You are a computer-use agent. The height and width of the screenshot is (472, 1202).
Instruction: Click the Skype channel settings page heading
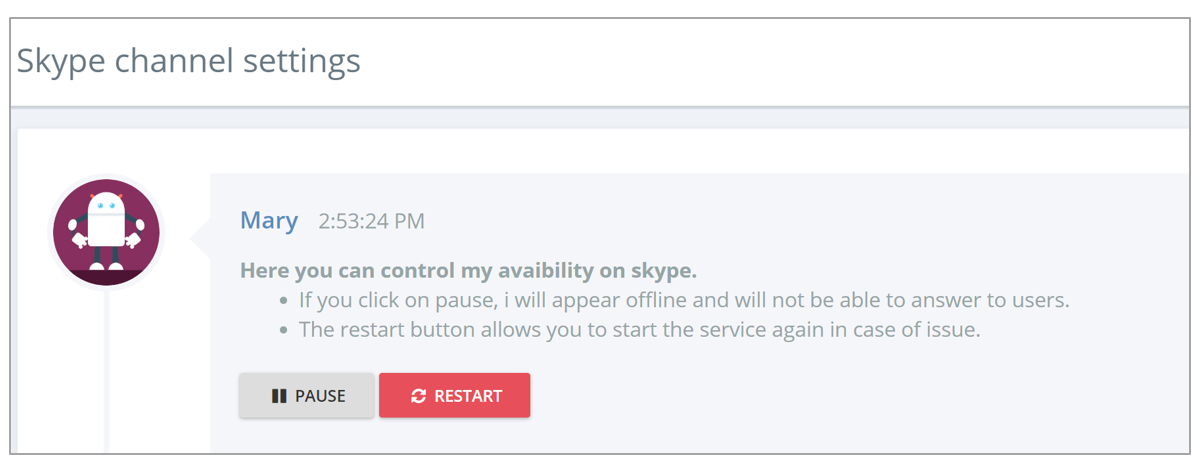click(189, 61)
